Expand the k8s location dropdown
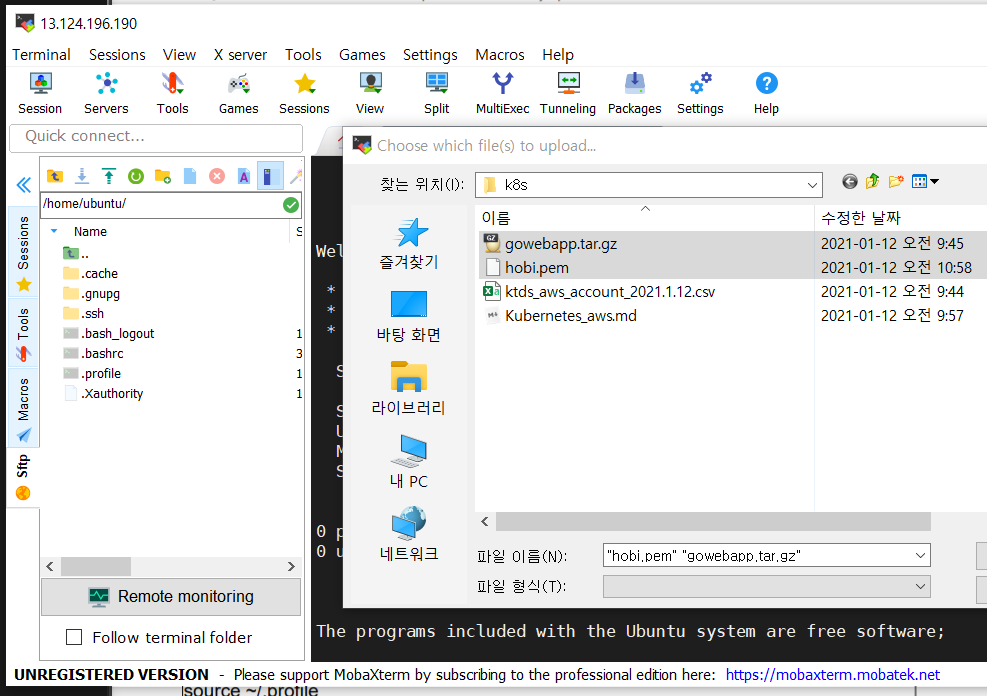Screen dimensions: 987x696 pos(813,186)
